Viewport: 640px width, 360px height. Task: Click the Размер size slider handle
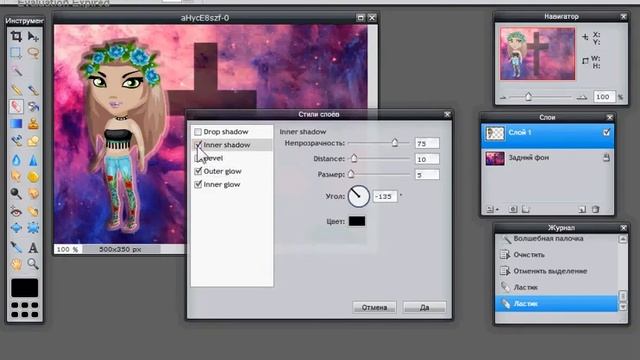coord(351,174)
